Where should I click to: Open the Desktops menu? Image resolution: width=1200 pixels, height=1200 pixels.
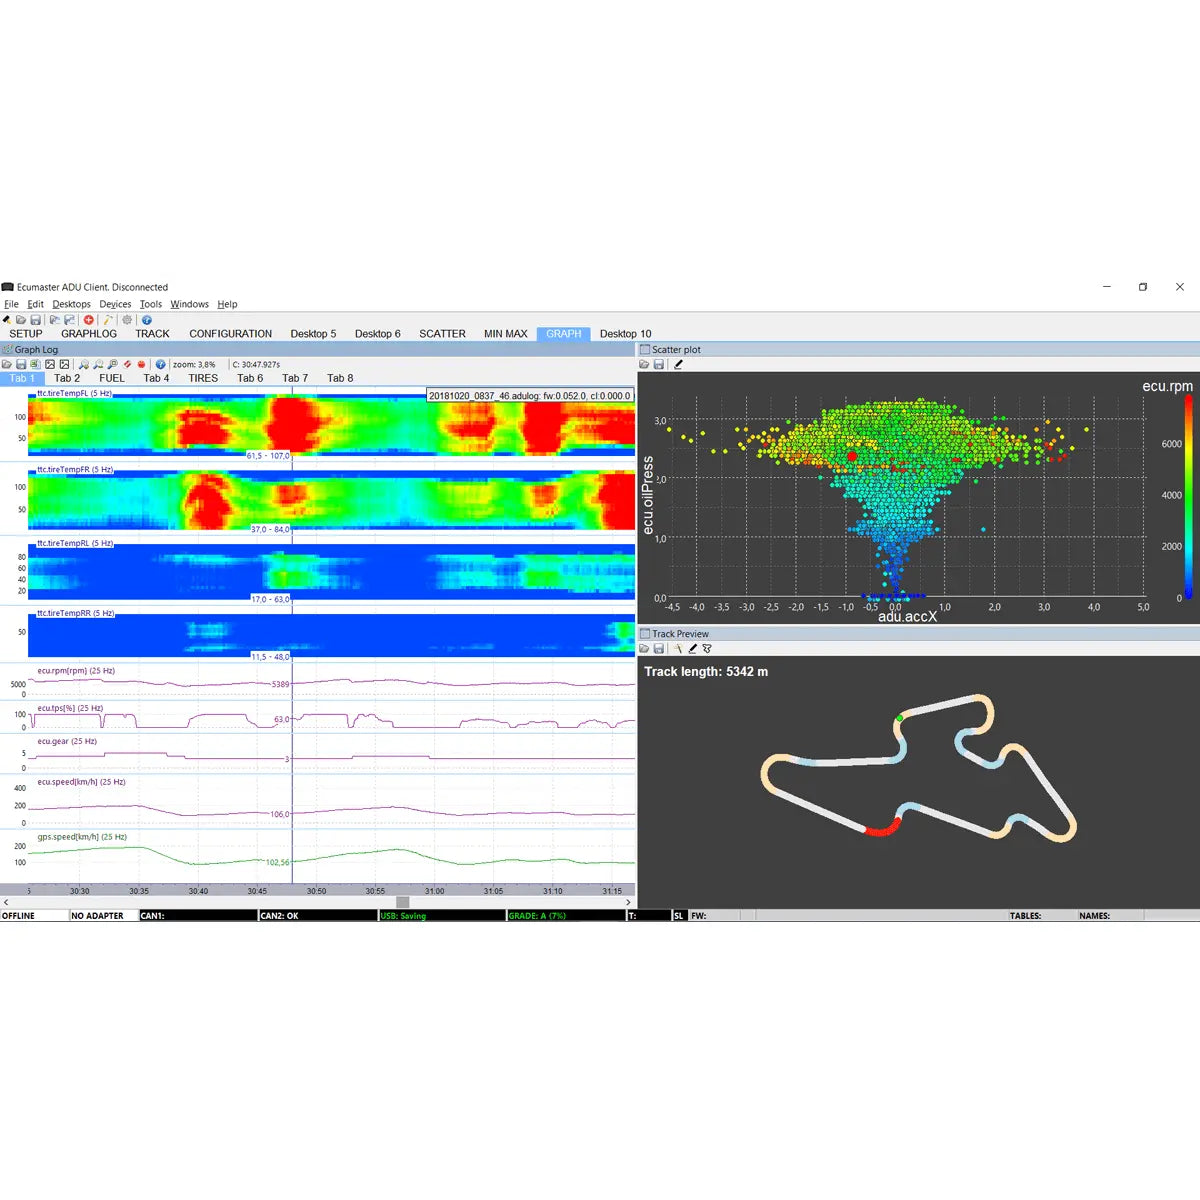(x=71, y=304)
